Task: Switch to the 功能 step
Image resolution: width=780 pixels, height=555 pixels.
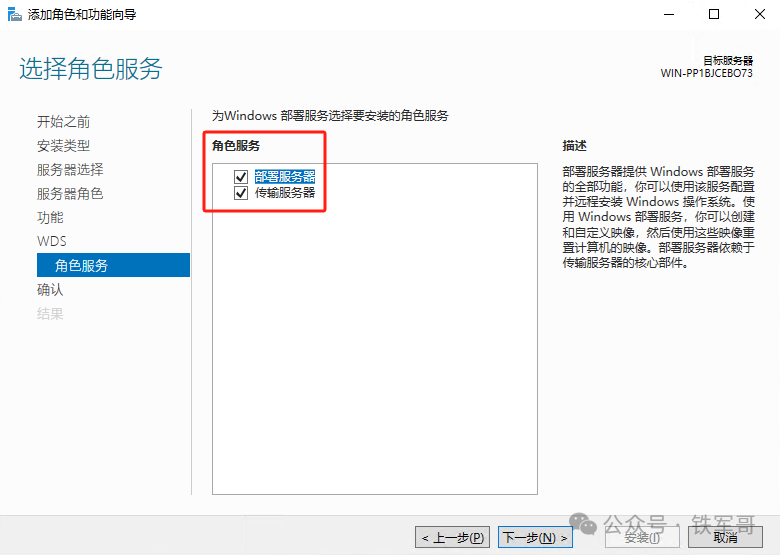Action: [x=50, y=217]
